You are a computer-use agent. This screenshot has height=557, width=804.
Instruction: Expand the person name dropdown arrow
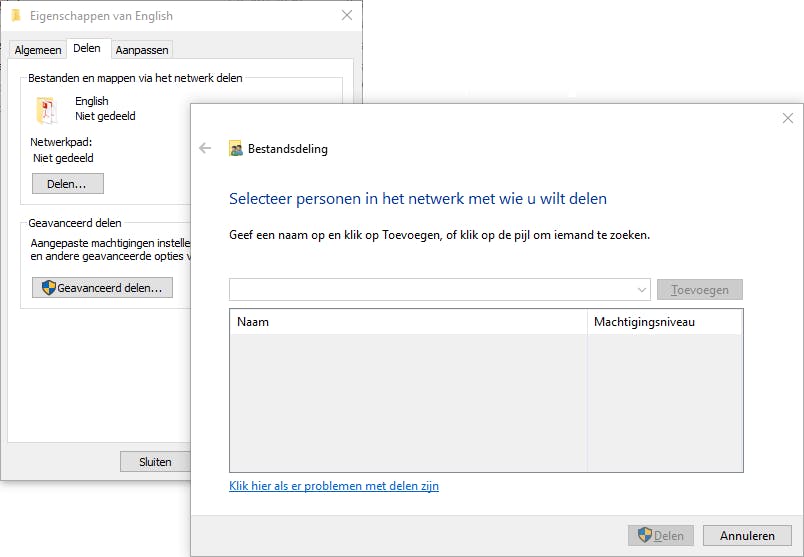(642, 290)
